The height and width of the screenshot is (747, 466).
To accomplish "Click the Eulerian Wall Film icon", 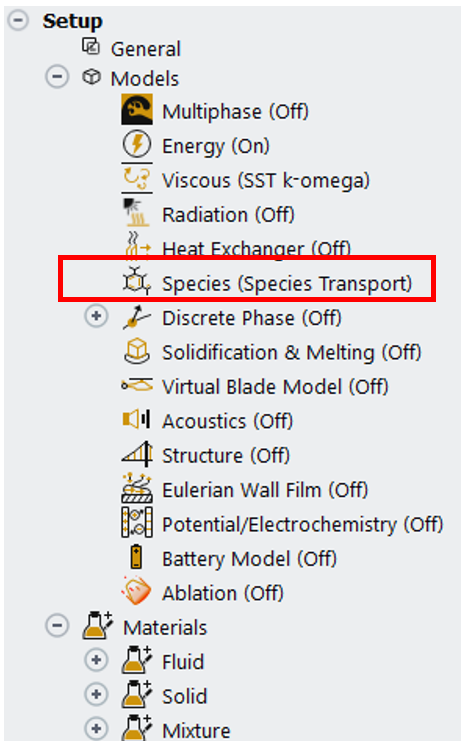I will point(137,488).
